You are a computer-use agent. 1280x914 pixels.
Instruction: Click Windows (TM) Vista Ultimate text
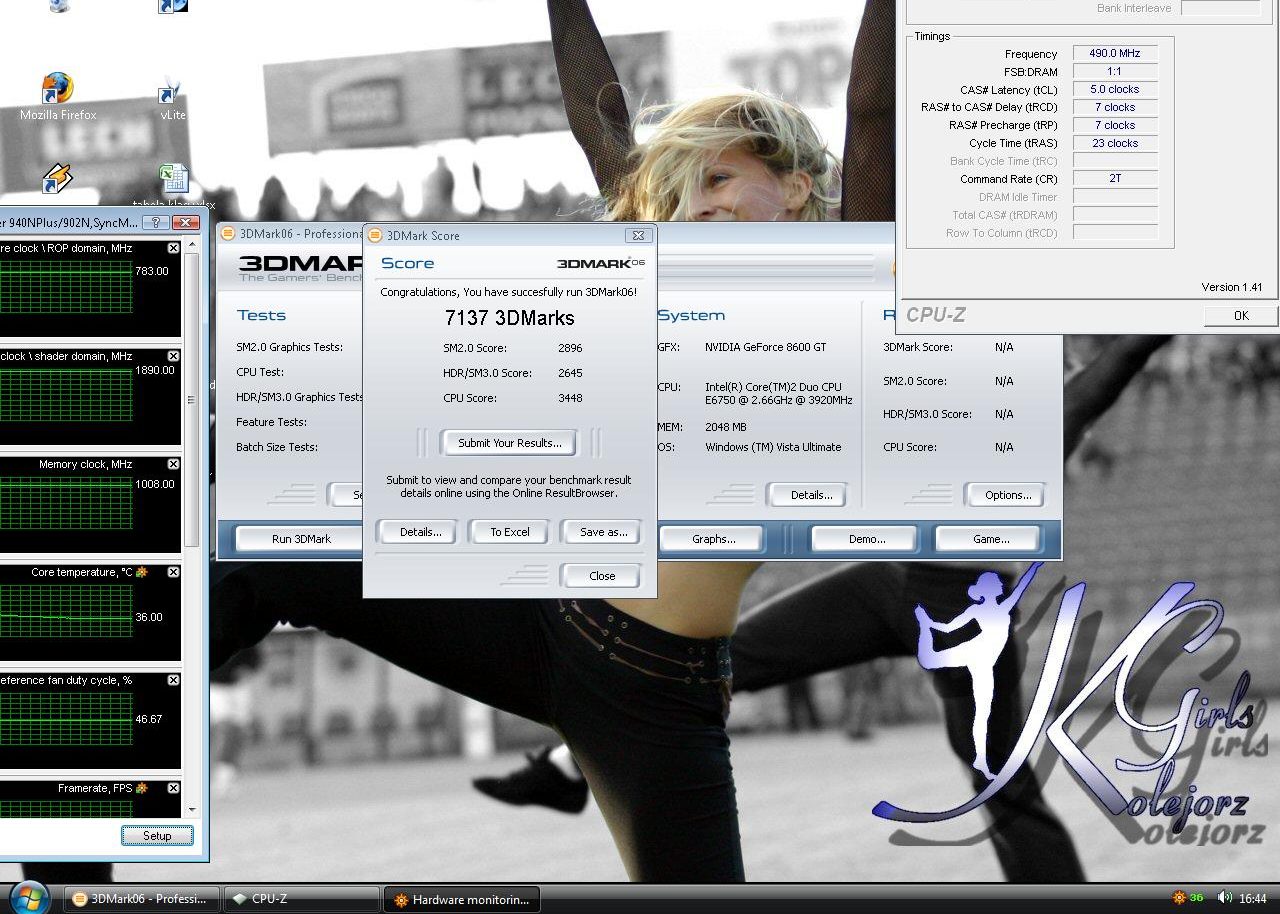coord(773,447)
